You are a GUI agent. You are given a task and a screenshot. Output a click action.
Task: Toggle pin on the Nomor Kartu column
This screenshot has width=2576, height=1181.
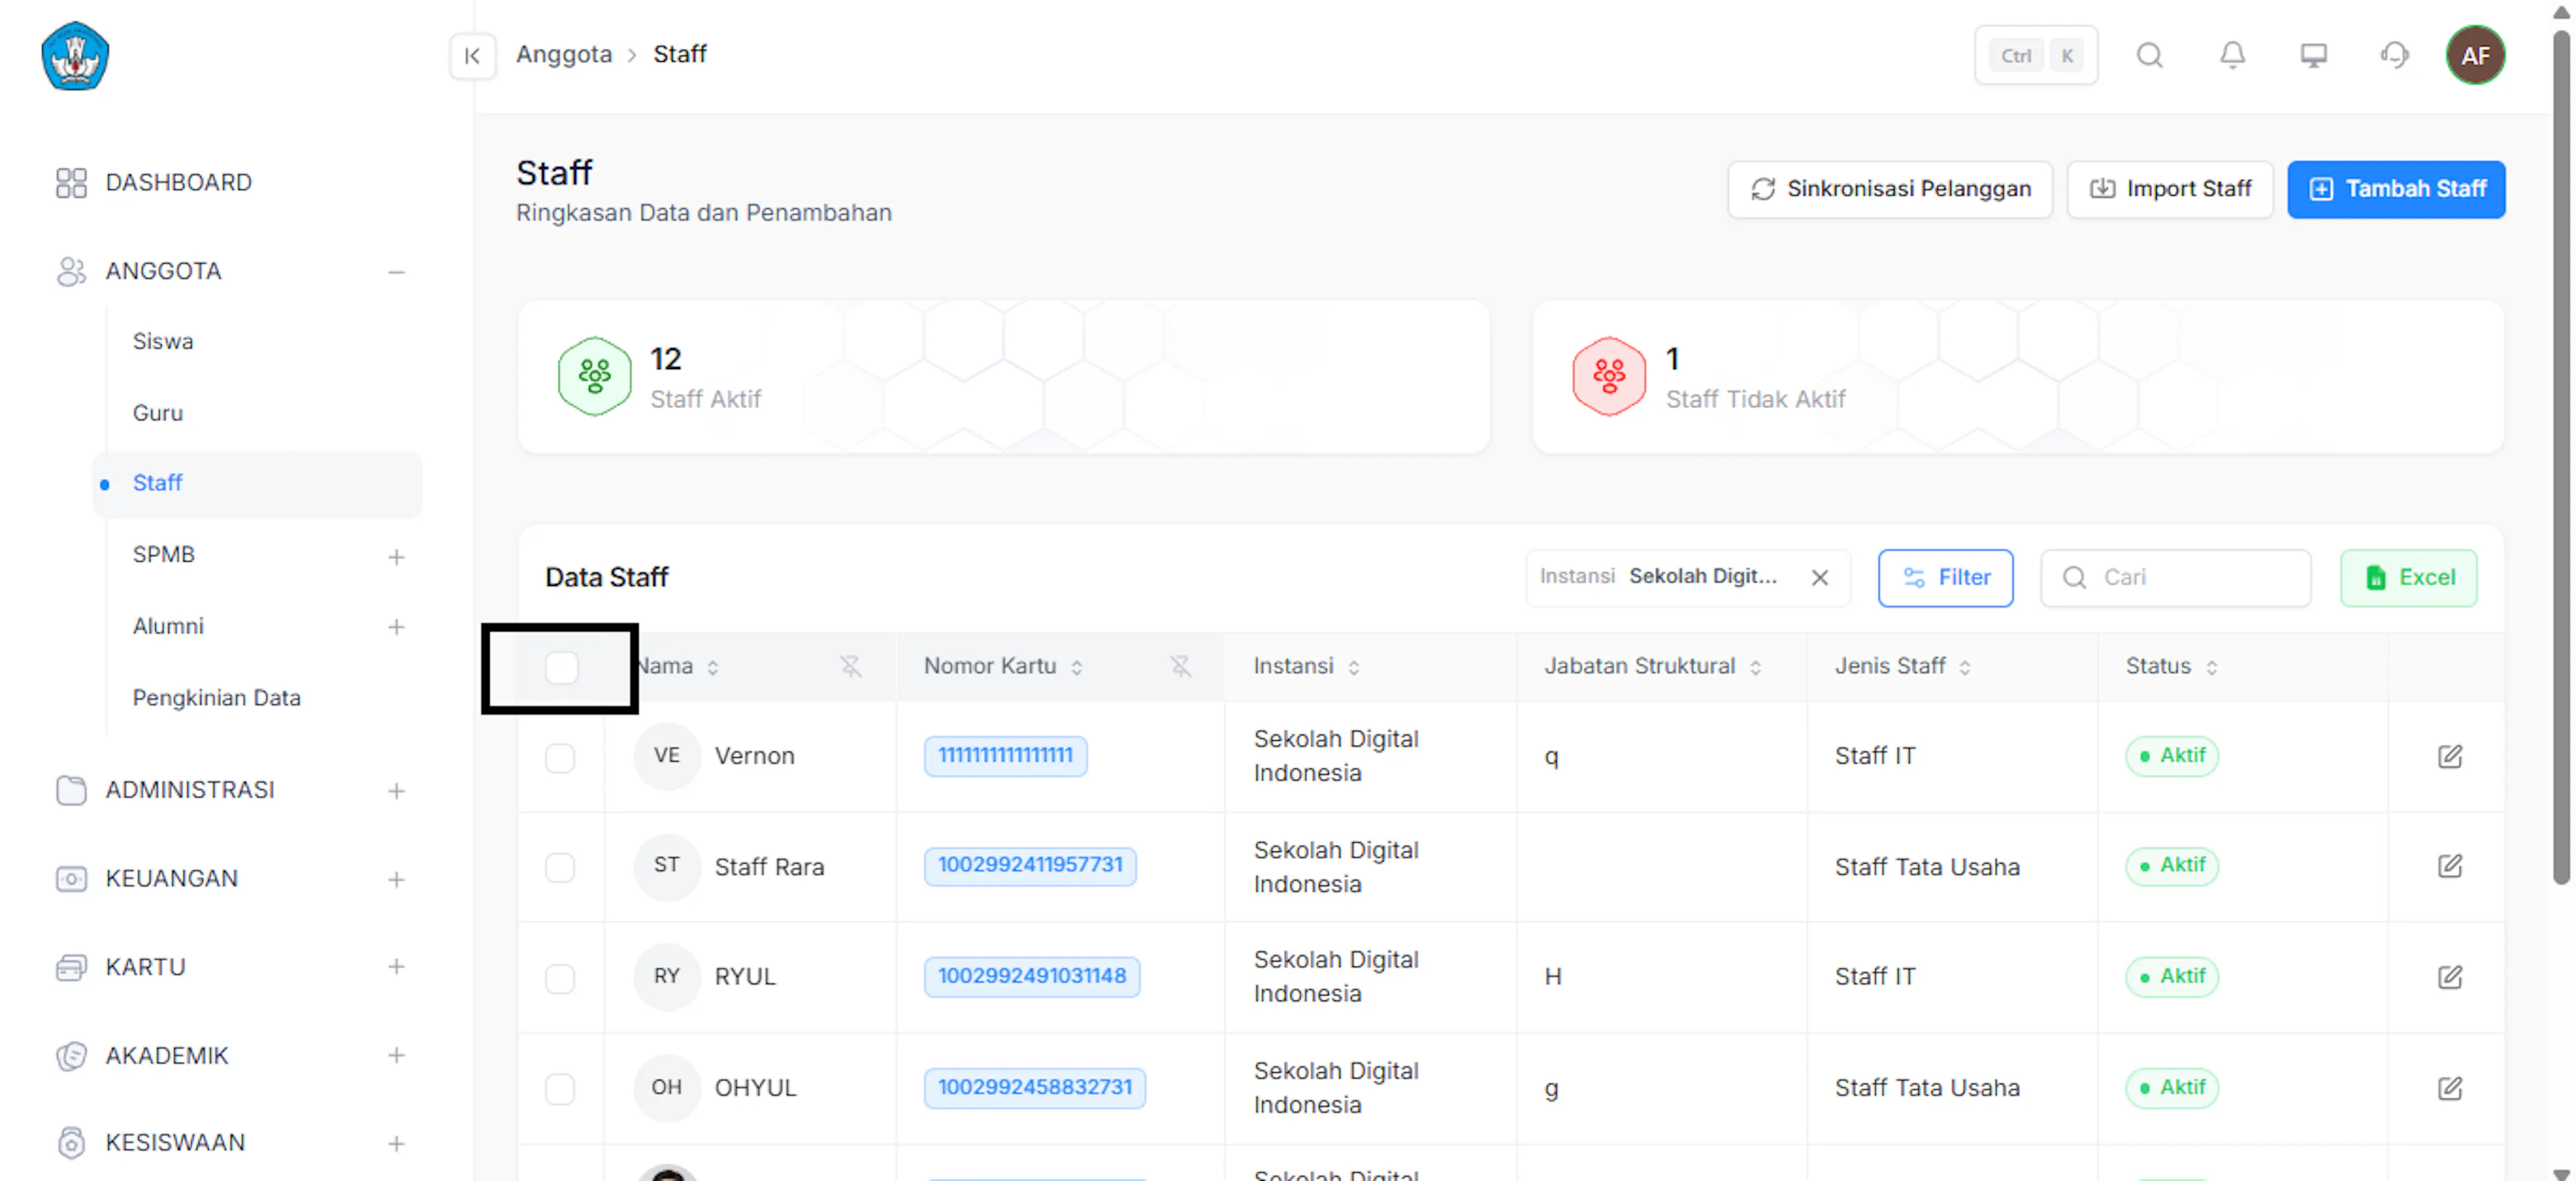click(x=1180, y=666)
